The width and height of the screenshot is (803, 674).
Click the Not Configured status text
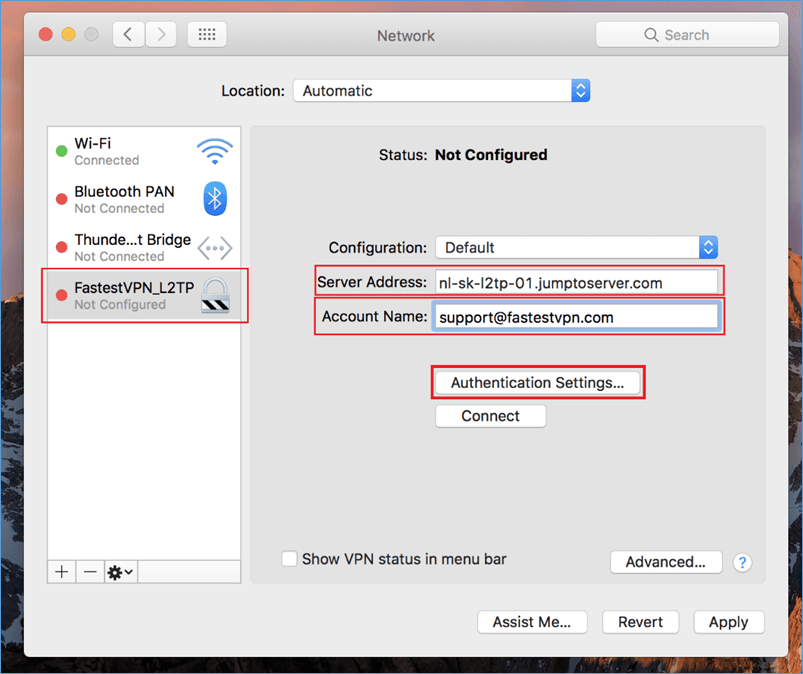491,155
